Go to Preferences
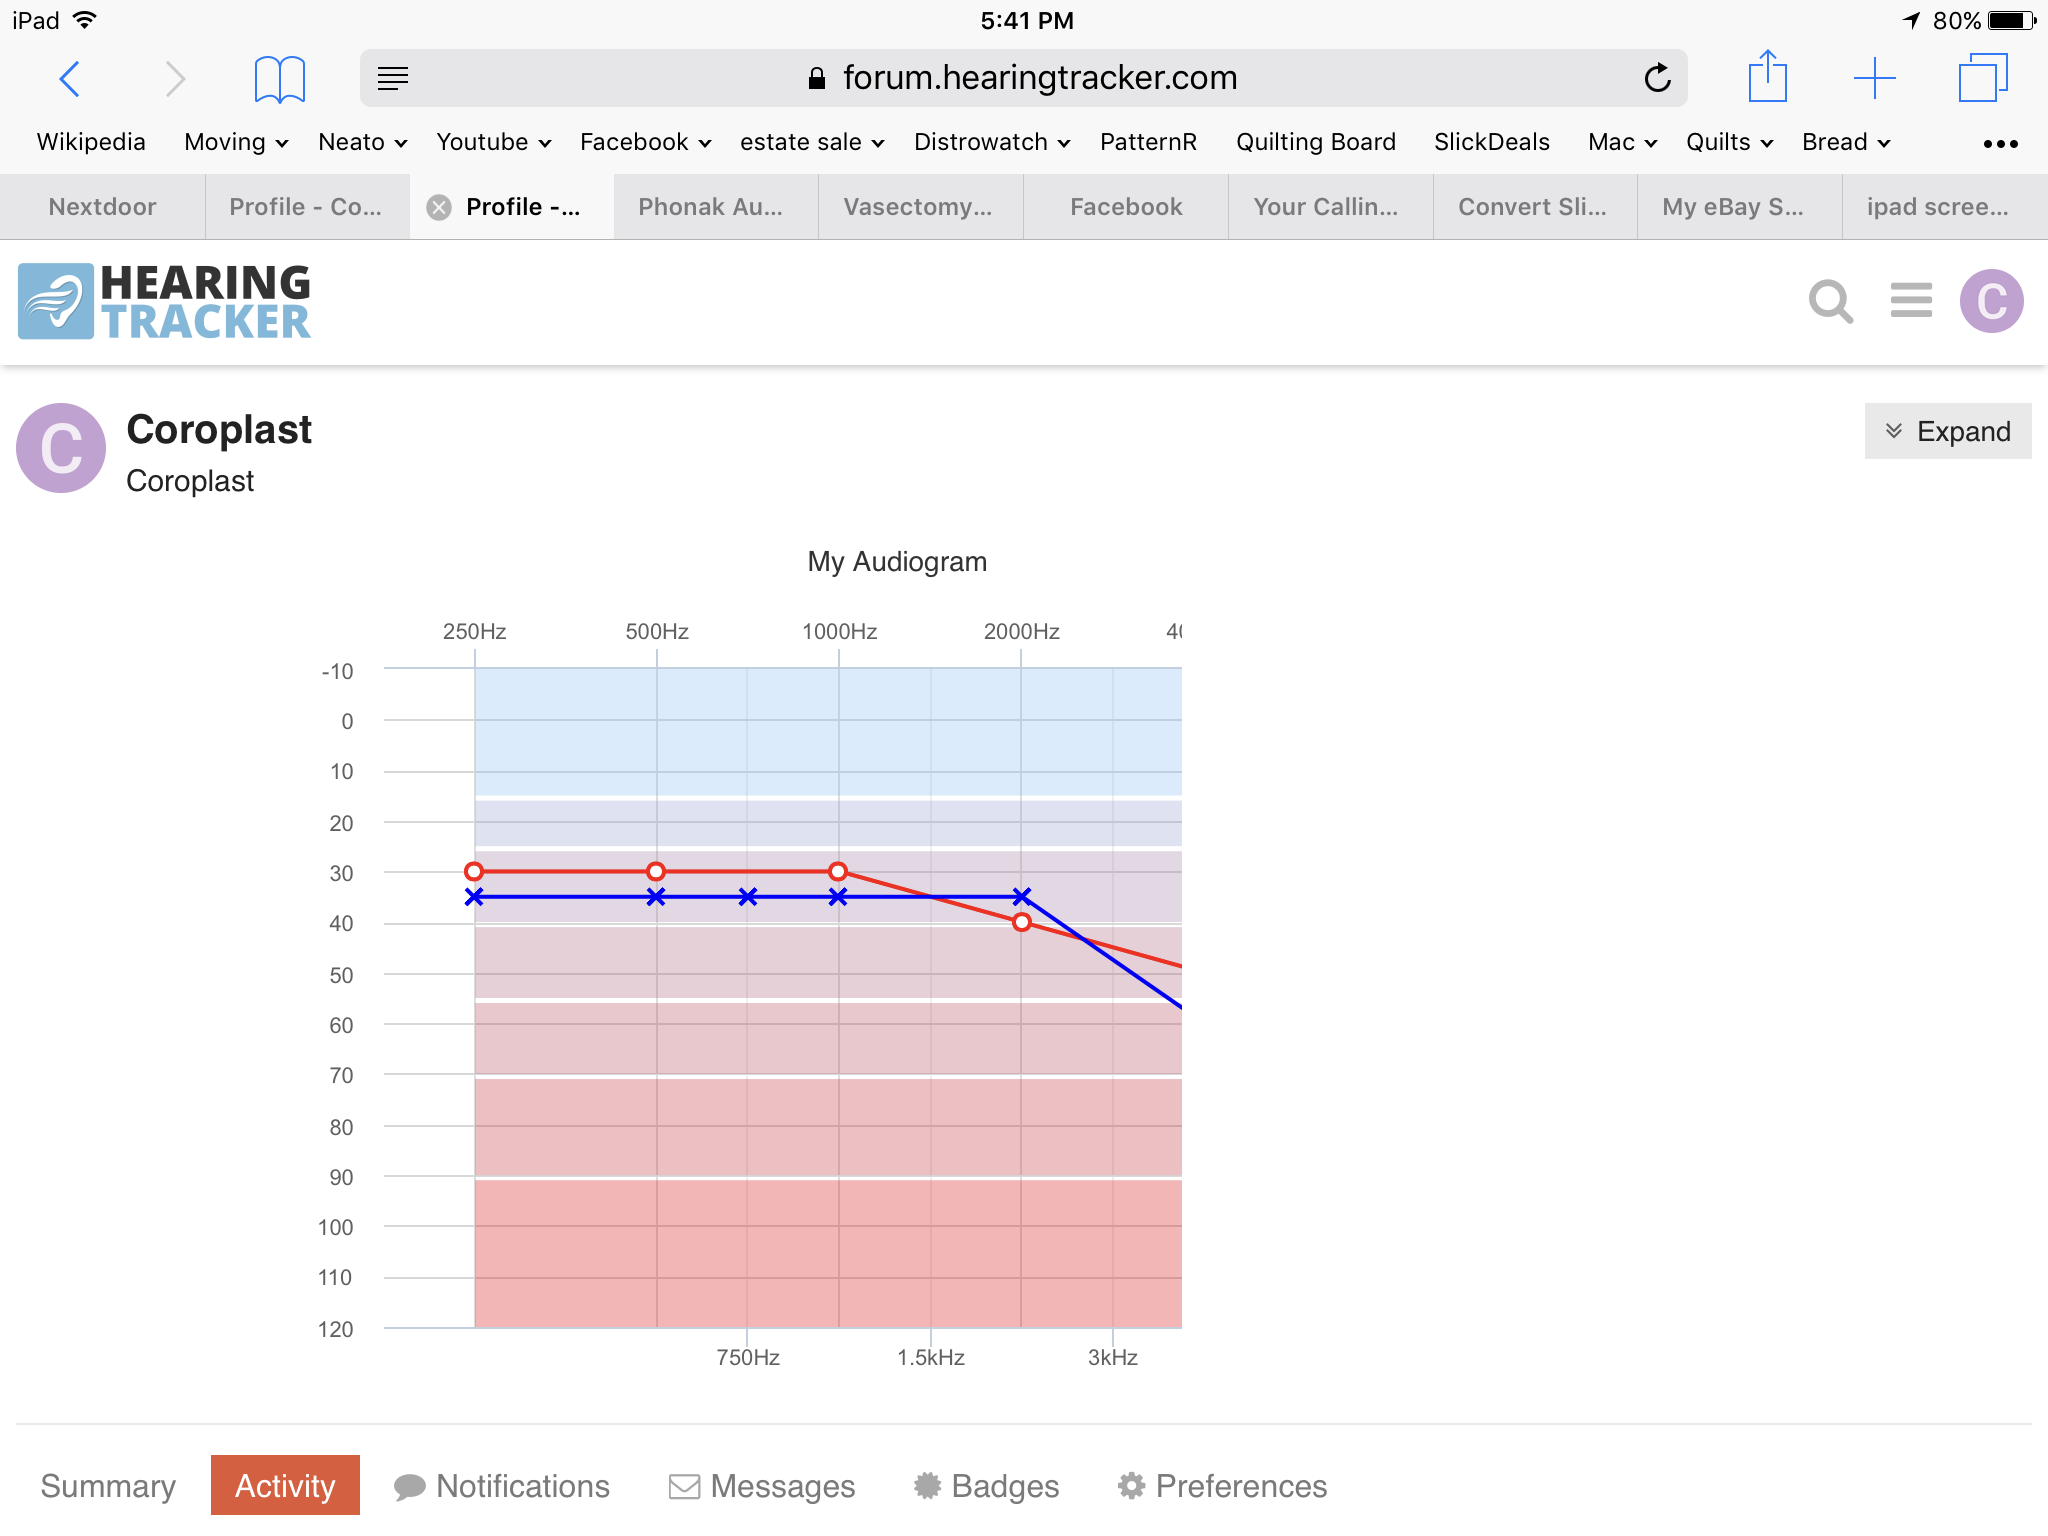Image resolution: width=2048 pixels, height=1536 pixels. pyautogui.click(x=1222, y=1486)
